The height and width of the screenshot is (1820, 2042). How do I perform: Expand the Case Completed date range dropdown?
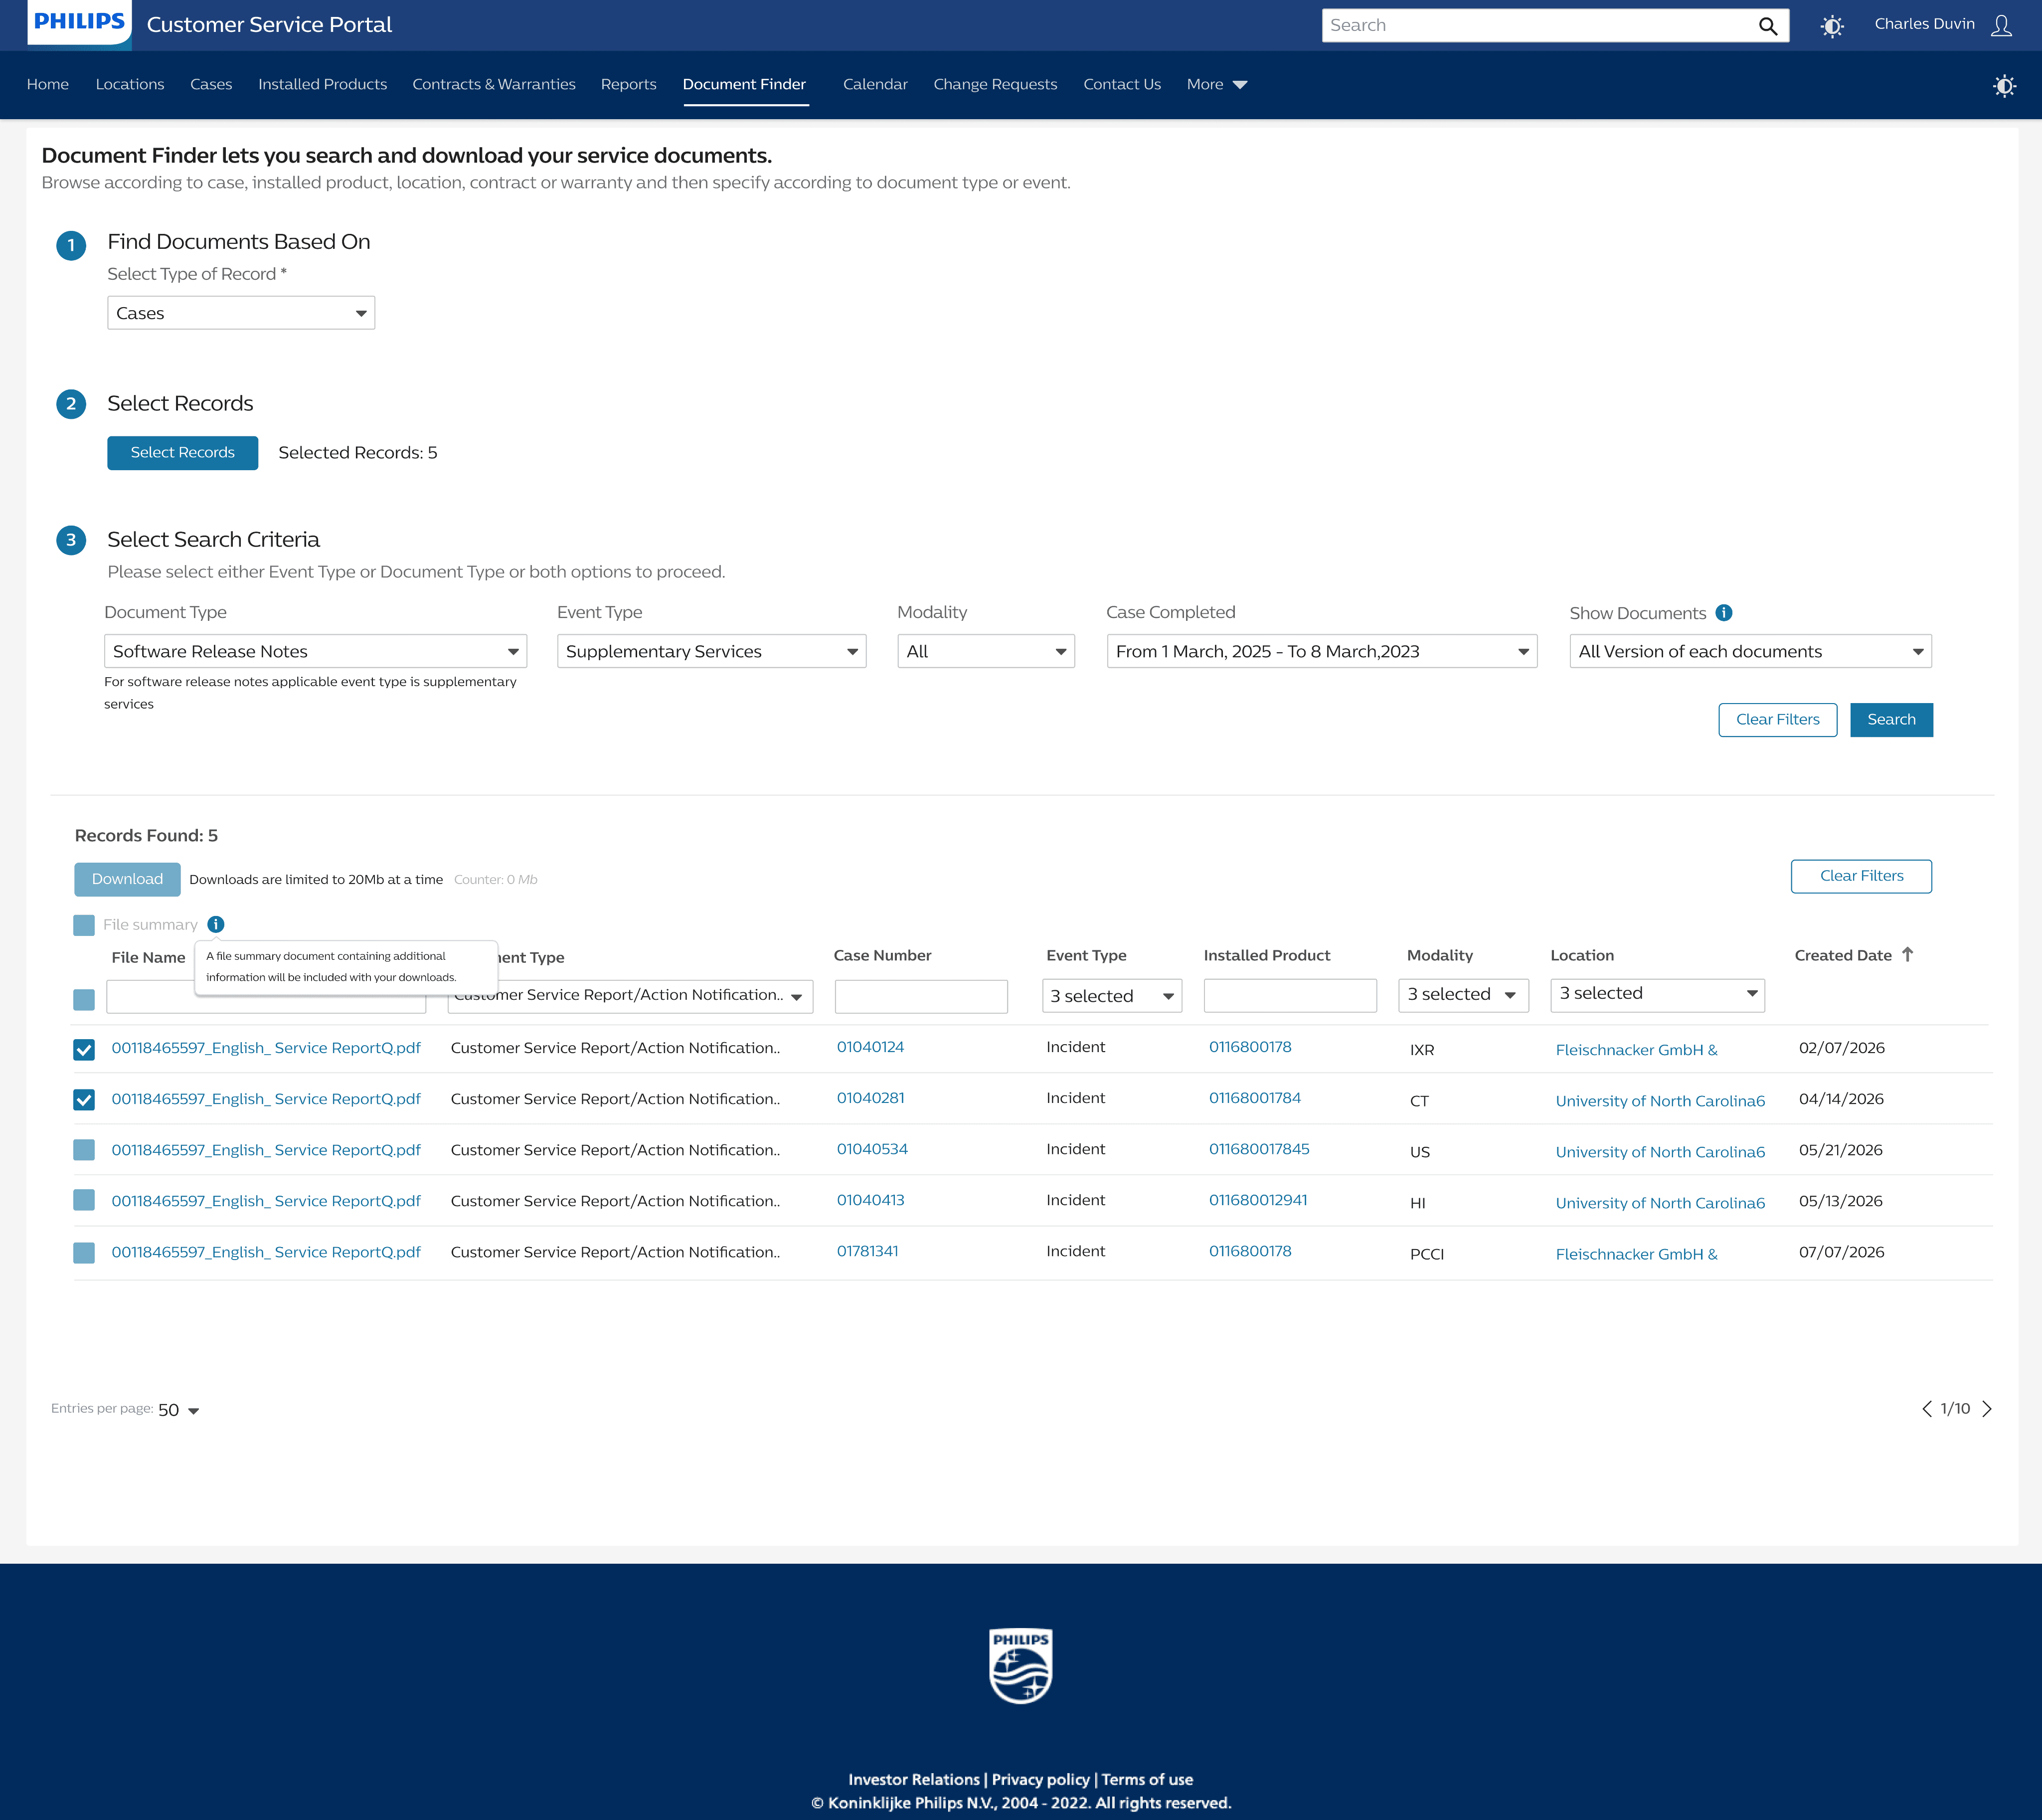pos(1321,651)
